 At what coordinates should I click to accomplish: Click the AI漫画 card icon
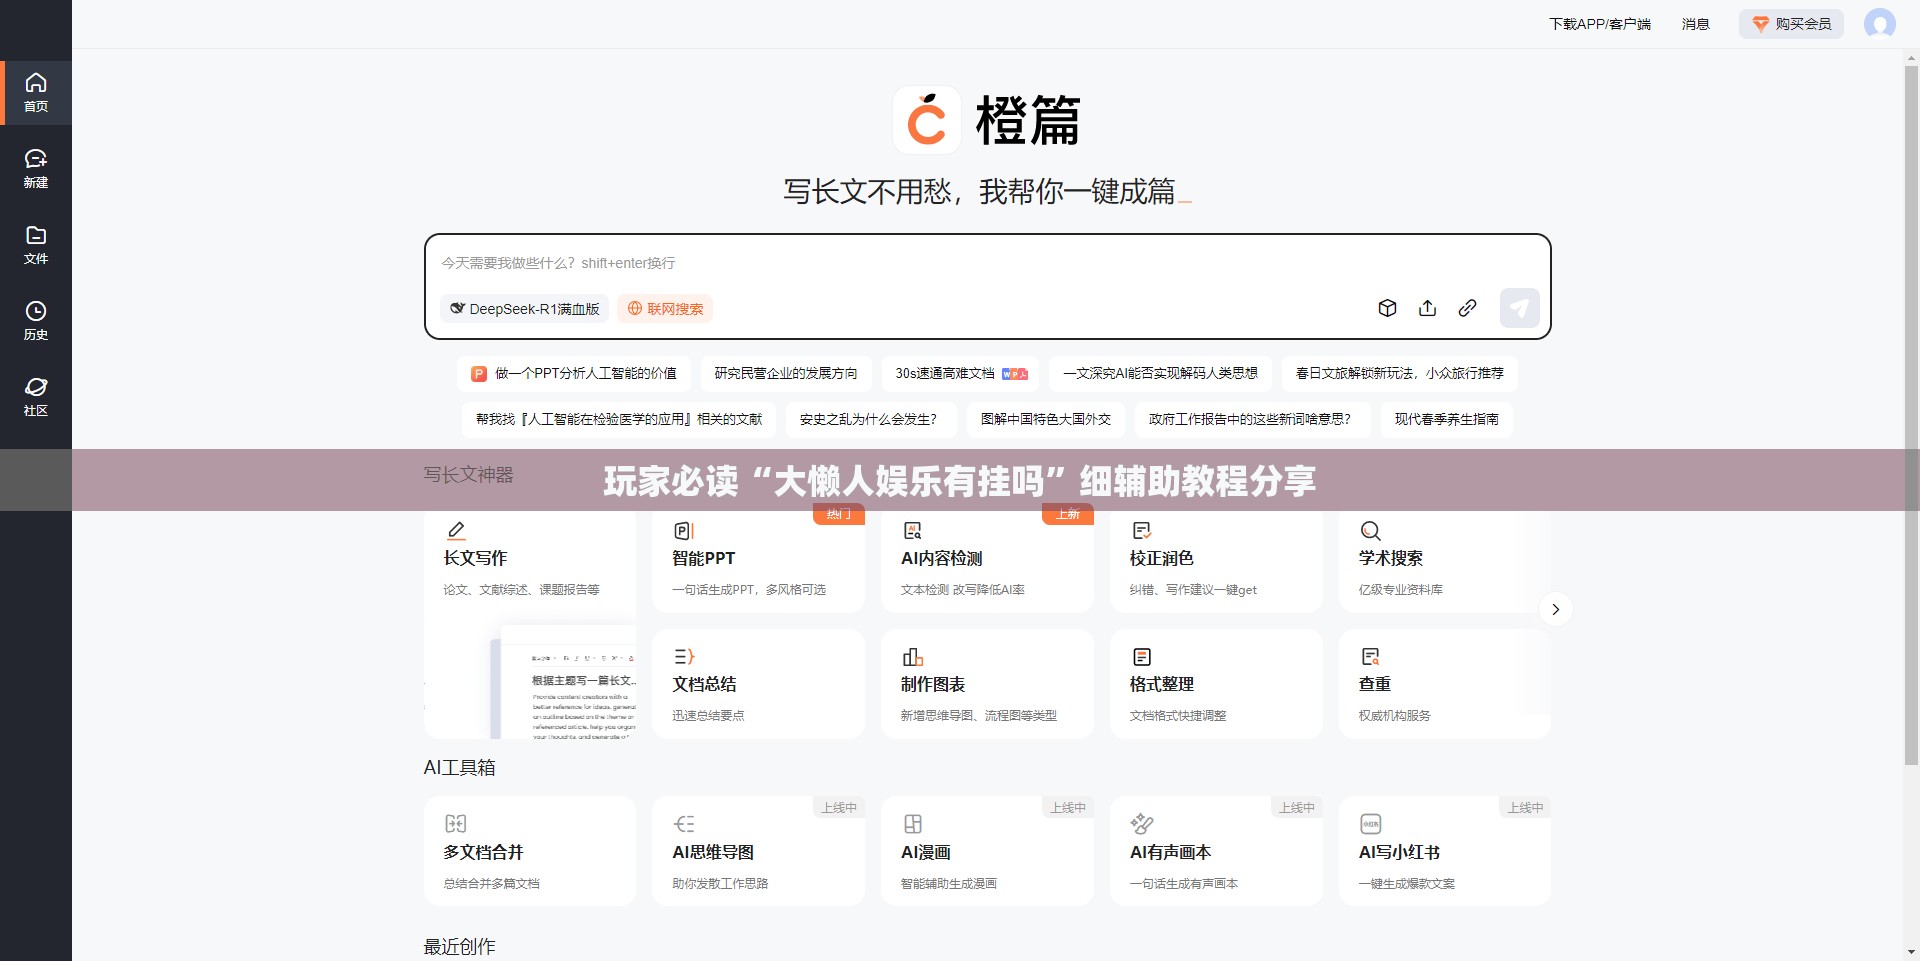tap(913, 824)
